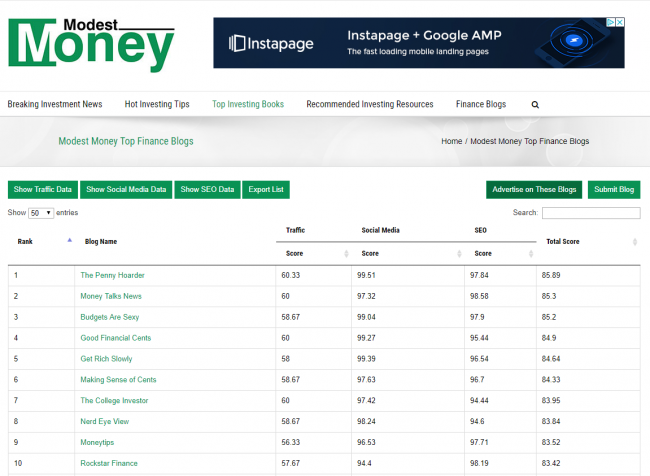Open Breaking Investment News menu item

(55, 104)
